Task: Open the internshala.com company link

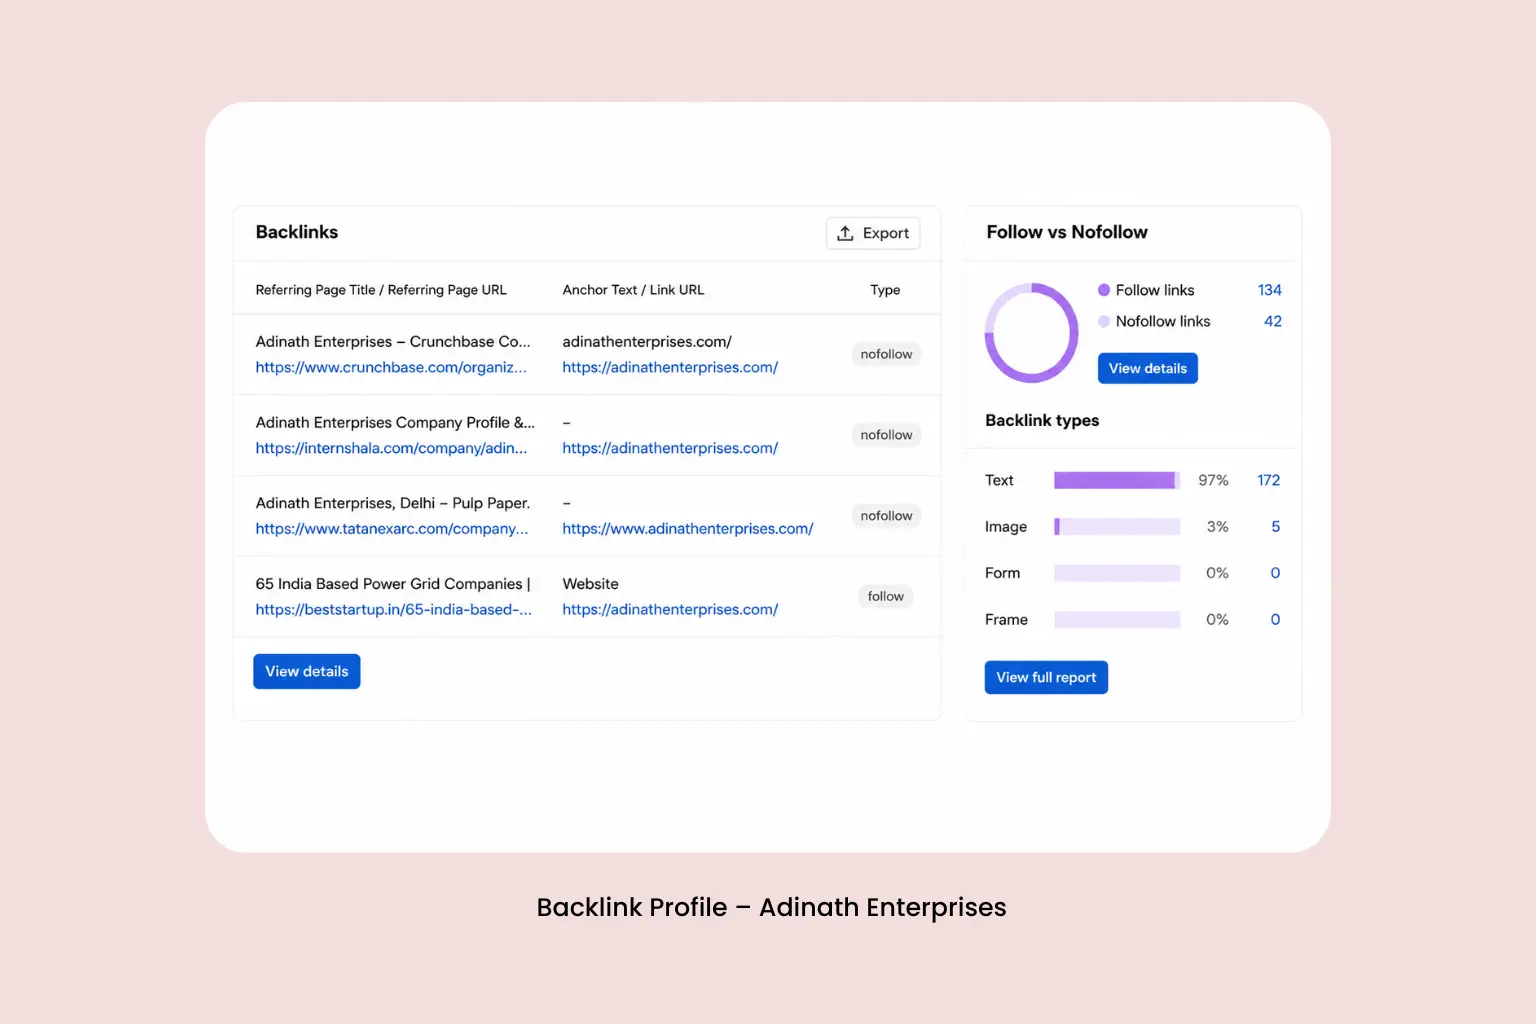Action: point(391,448)
